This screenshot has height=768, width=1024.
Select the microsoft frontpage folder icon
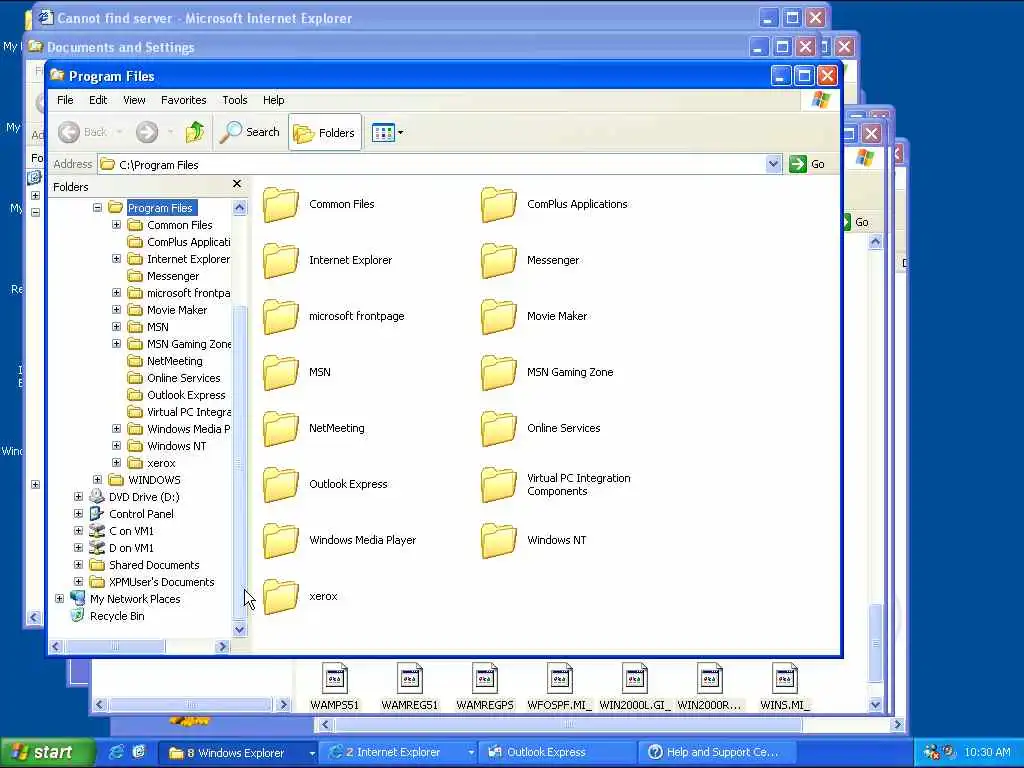coord(281,316)
